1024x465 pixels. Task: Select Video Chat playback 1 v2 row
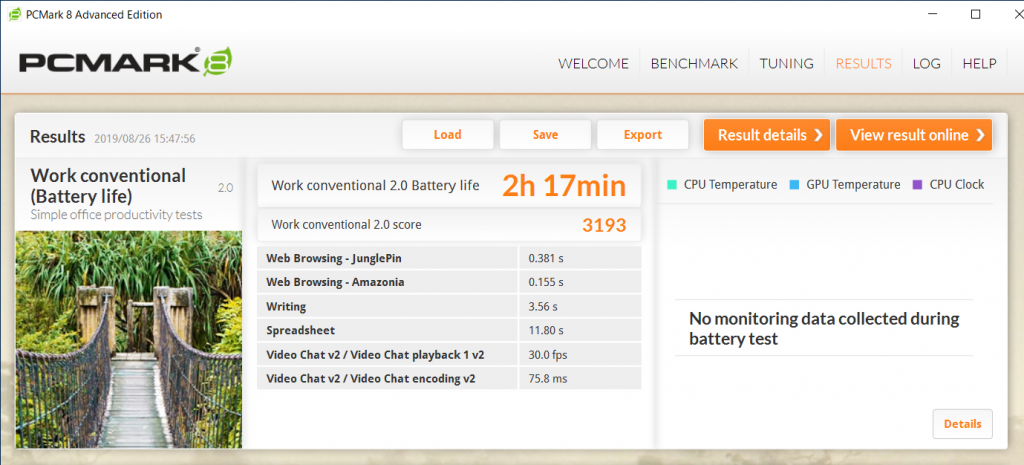click(449, 355)
